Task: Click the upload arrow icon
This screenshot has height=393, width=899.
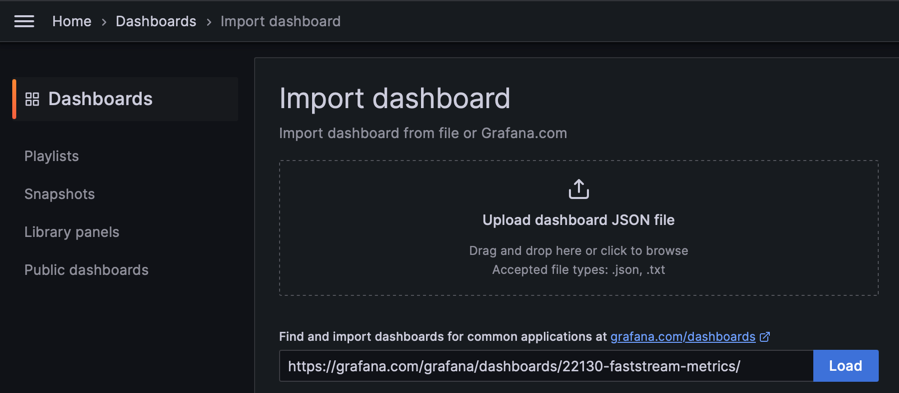Action: tap(579, 189)
